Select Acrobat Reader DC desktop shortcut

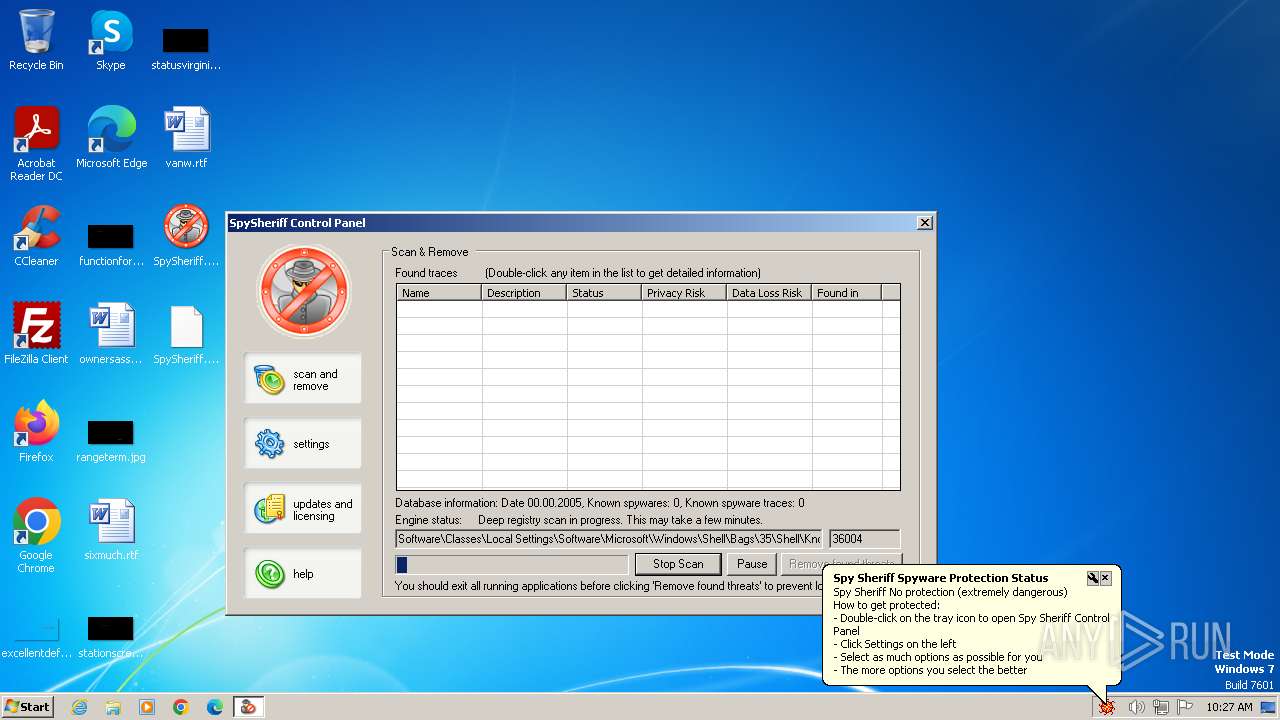[36, 143]
